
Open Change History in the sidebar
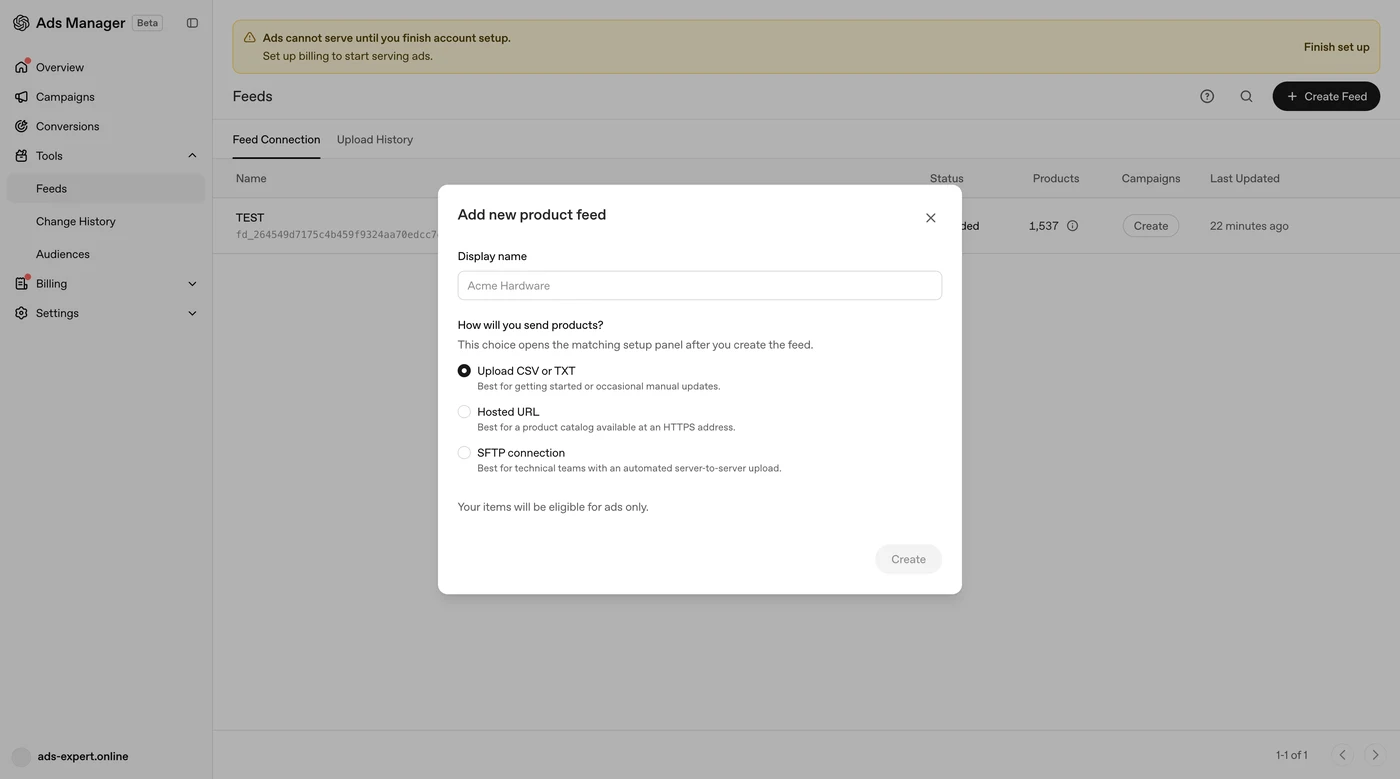tap(106, 221)
